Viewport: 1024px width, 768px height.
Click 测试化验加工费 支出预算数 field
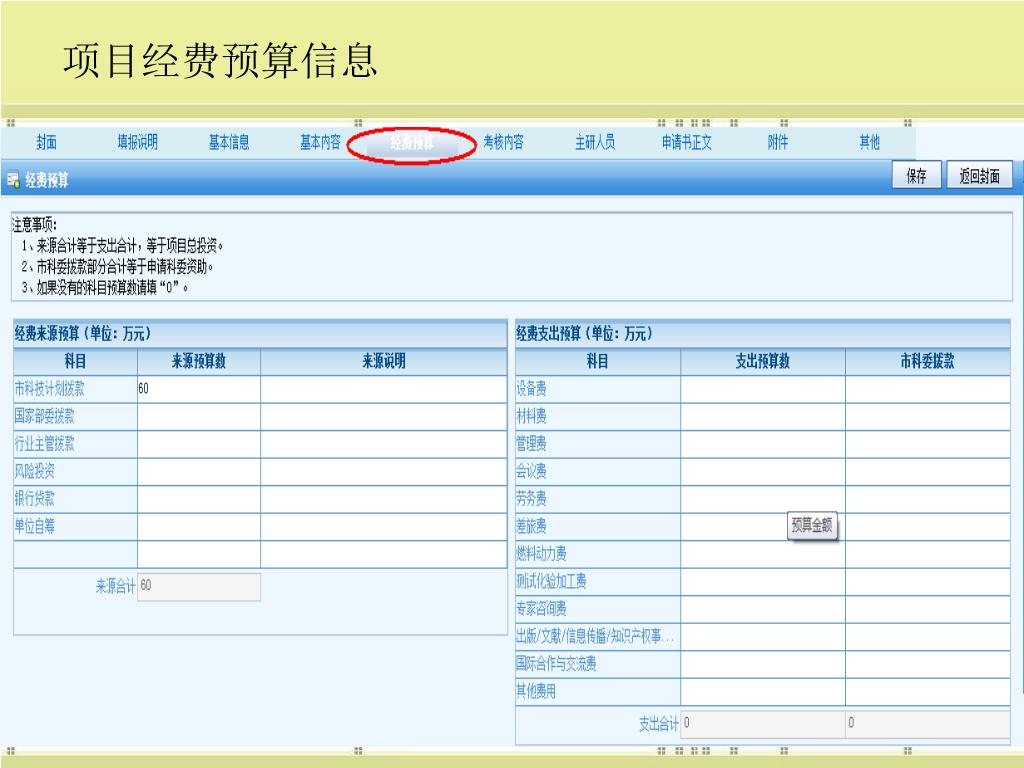click(763, 581)
